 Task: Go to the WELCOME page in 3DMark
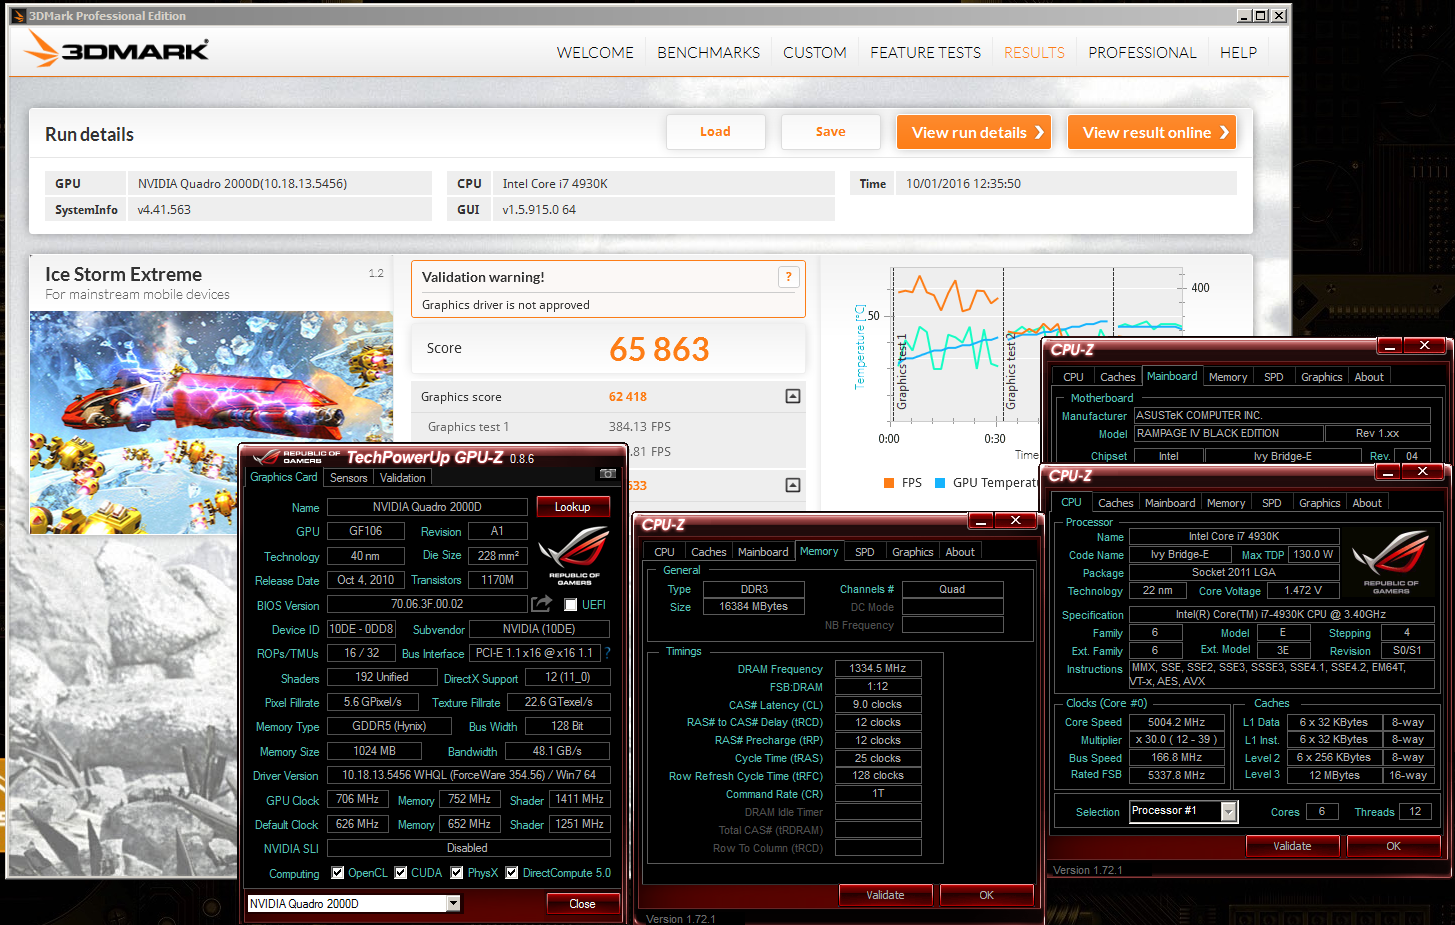coord(595,52)
